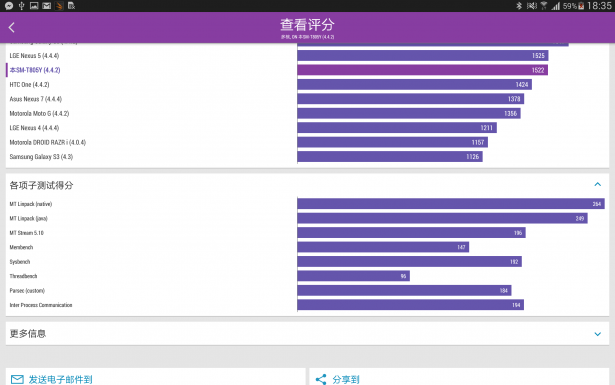Open the 更多信息 panel header

[x=307, y=334]
